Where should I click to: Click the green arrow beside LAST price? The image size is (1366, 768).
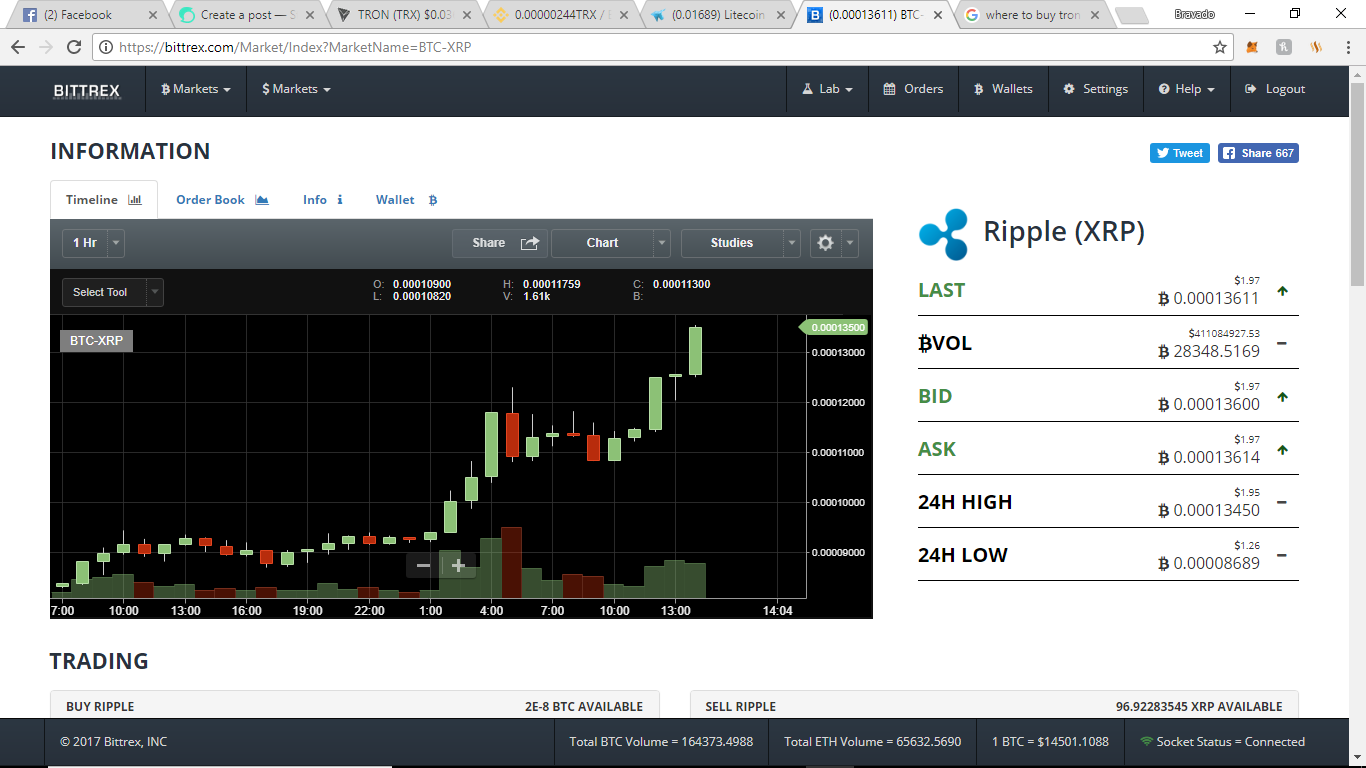tap(1282, 292)
